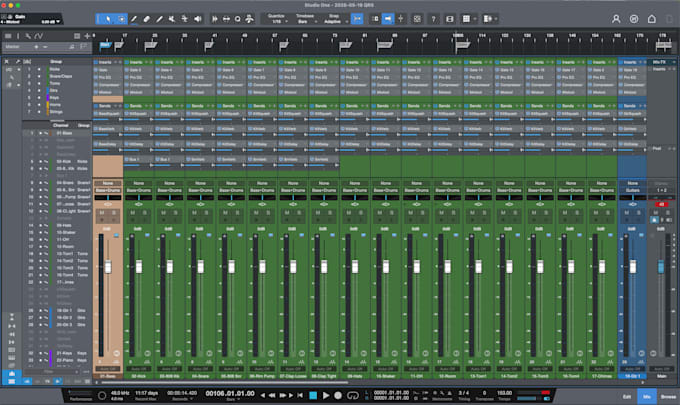Open the grid view layout dropdown

point(475,19)
